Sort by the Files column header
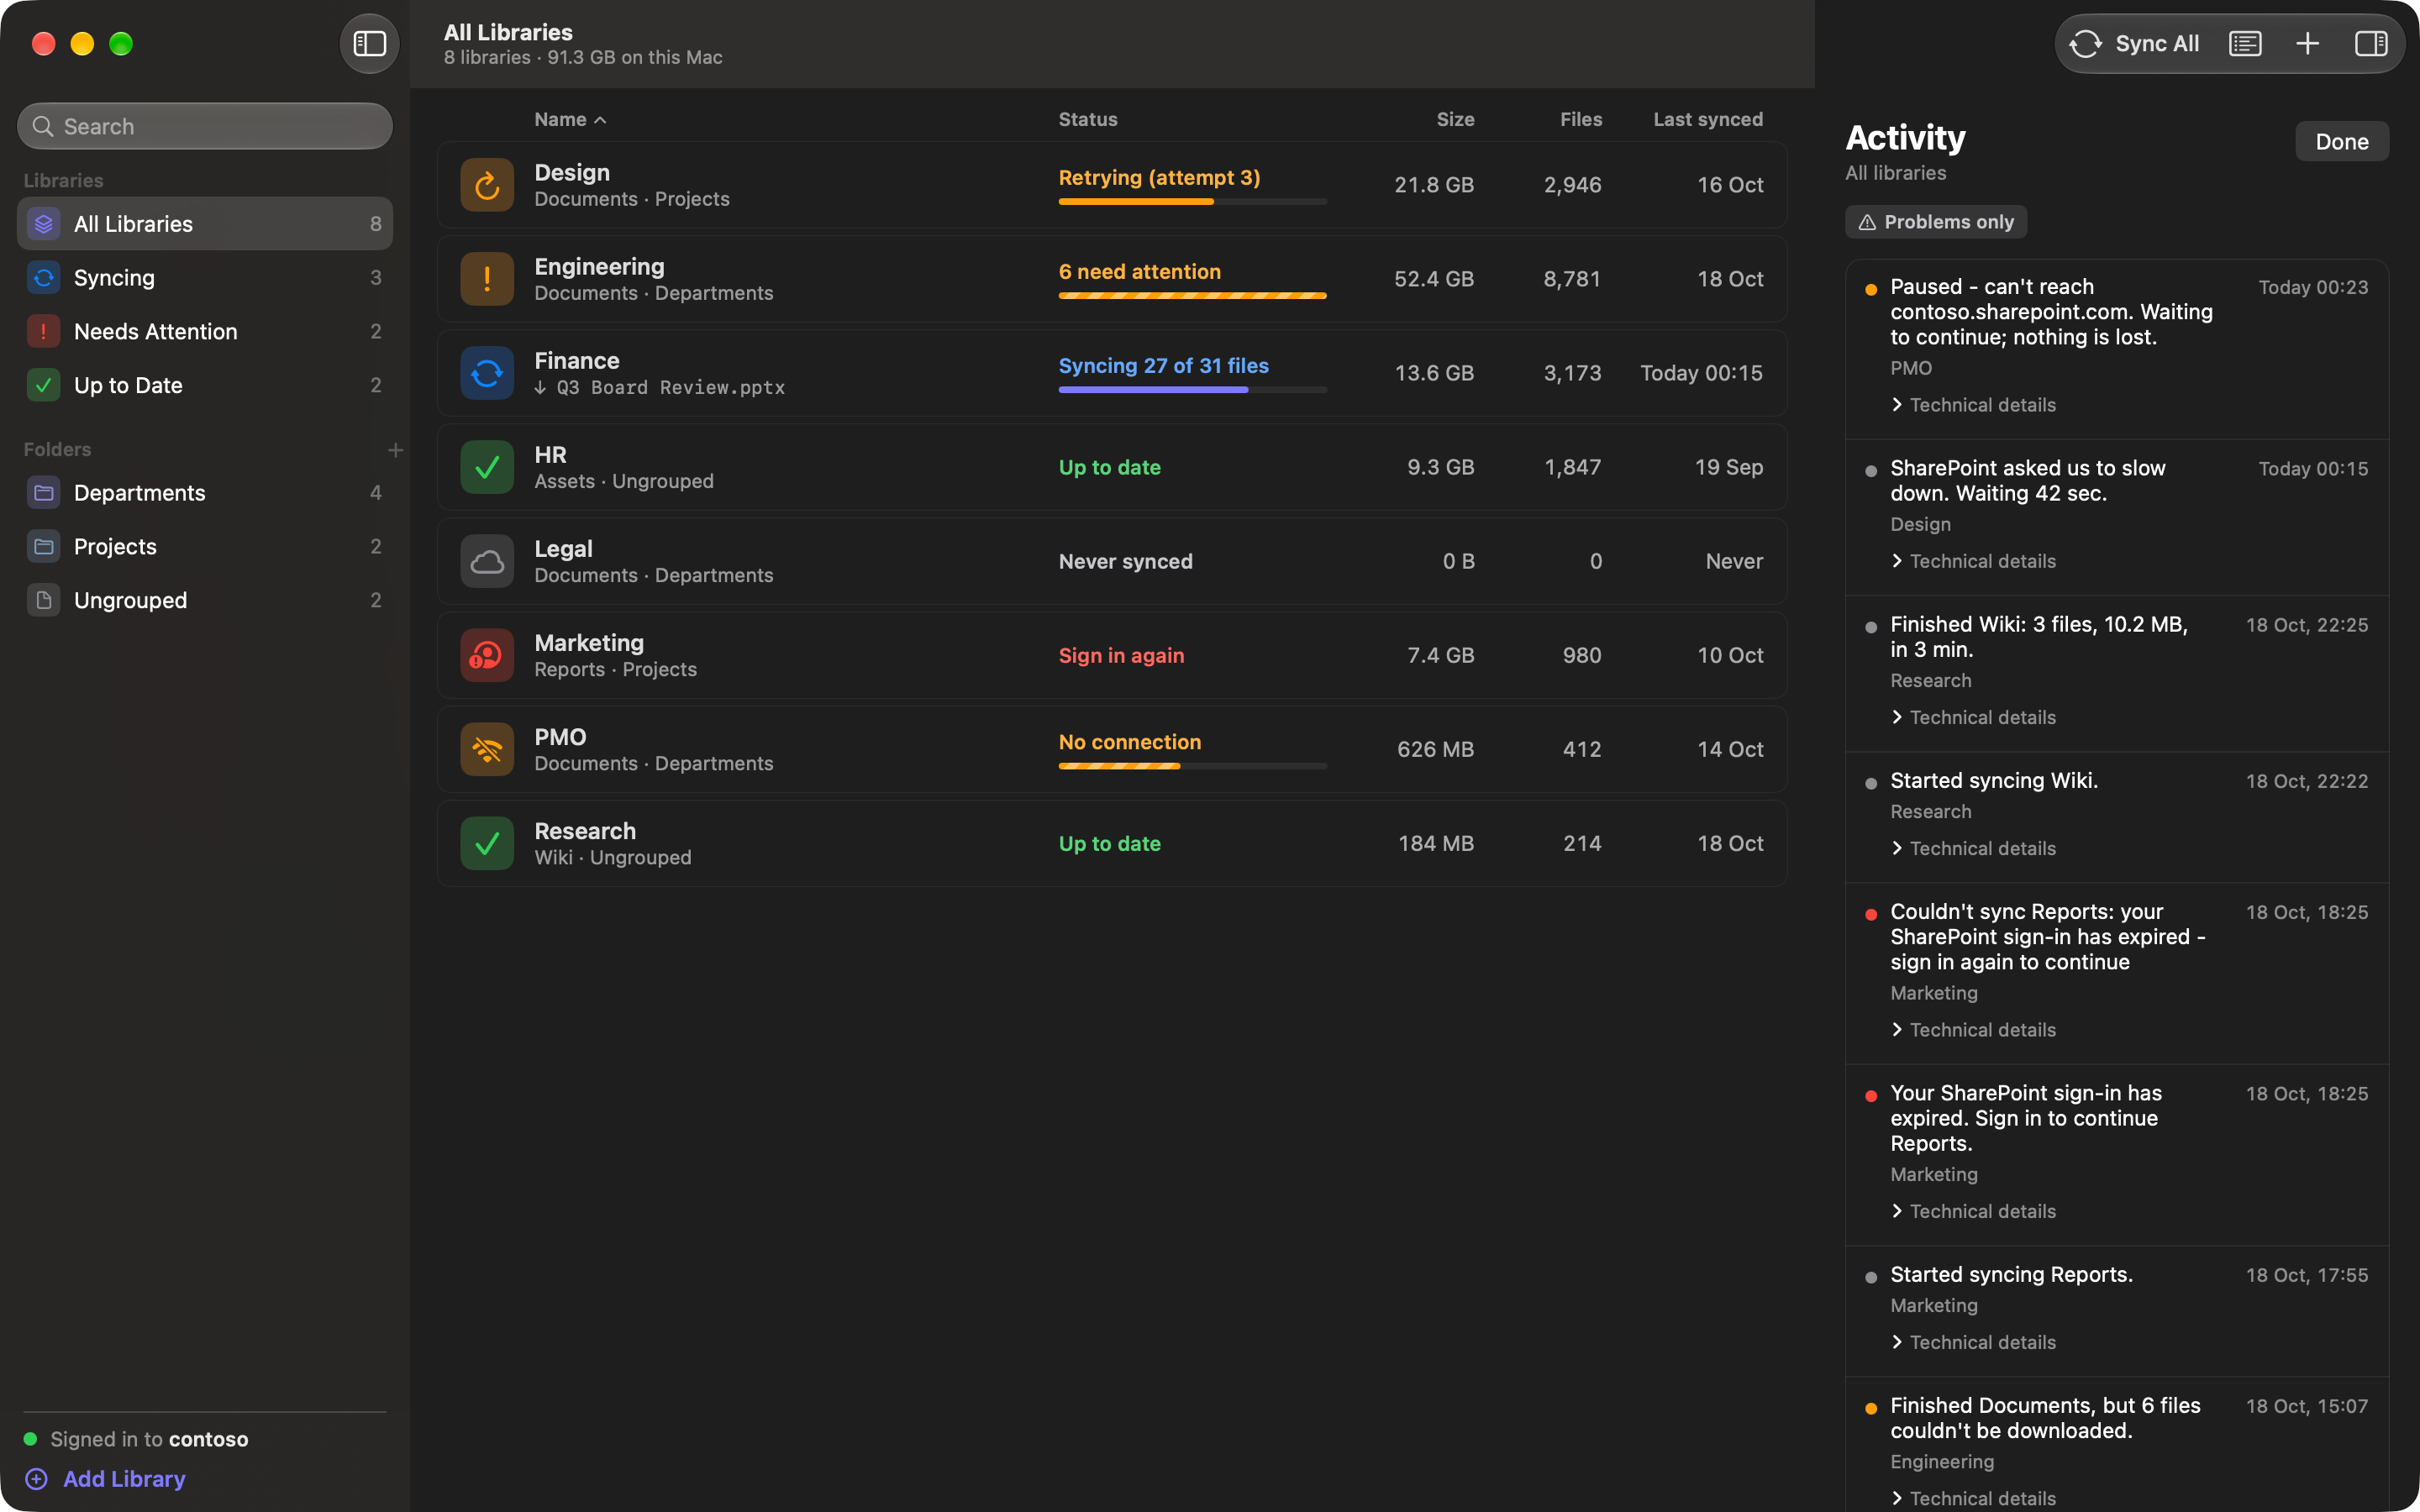This screenshot has height=1512, width=2420. coord(1581,120)
